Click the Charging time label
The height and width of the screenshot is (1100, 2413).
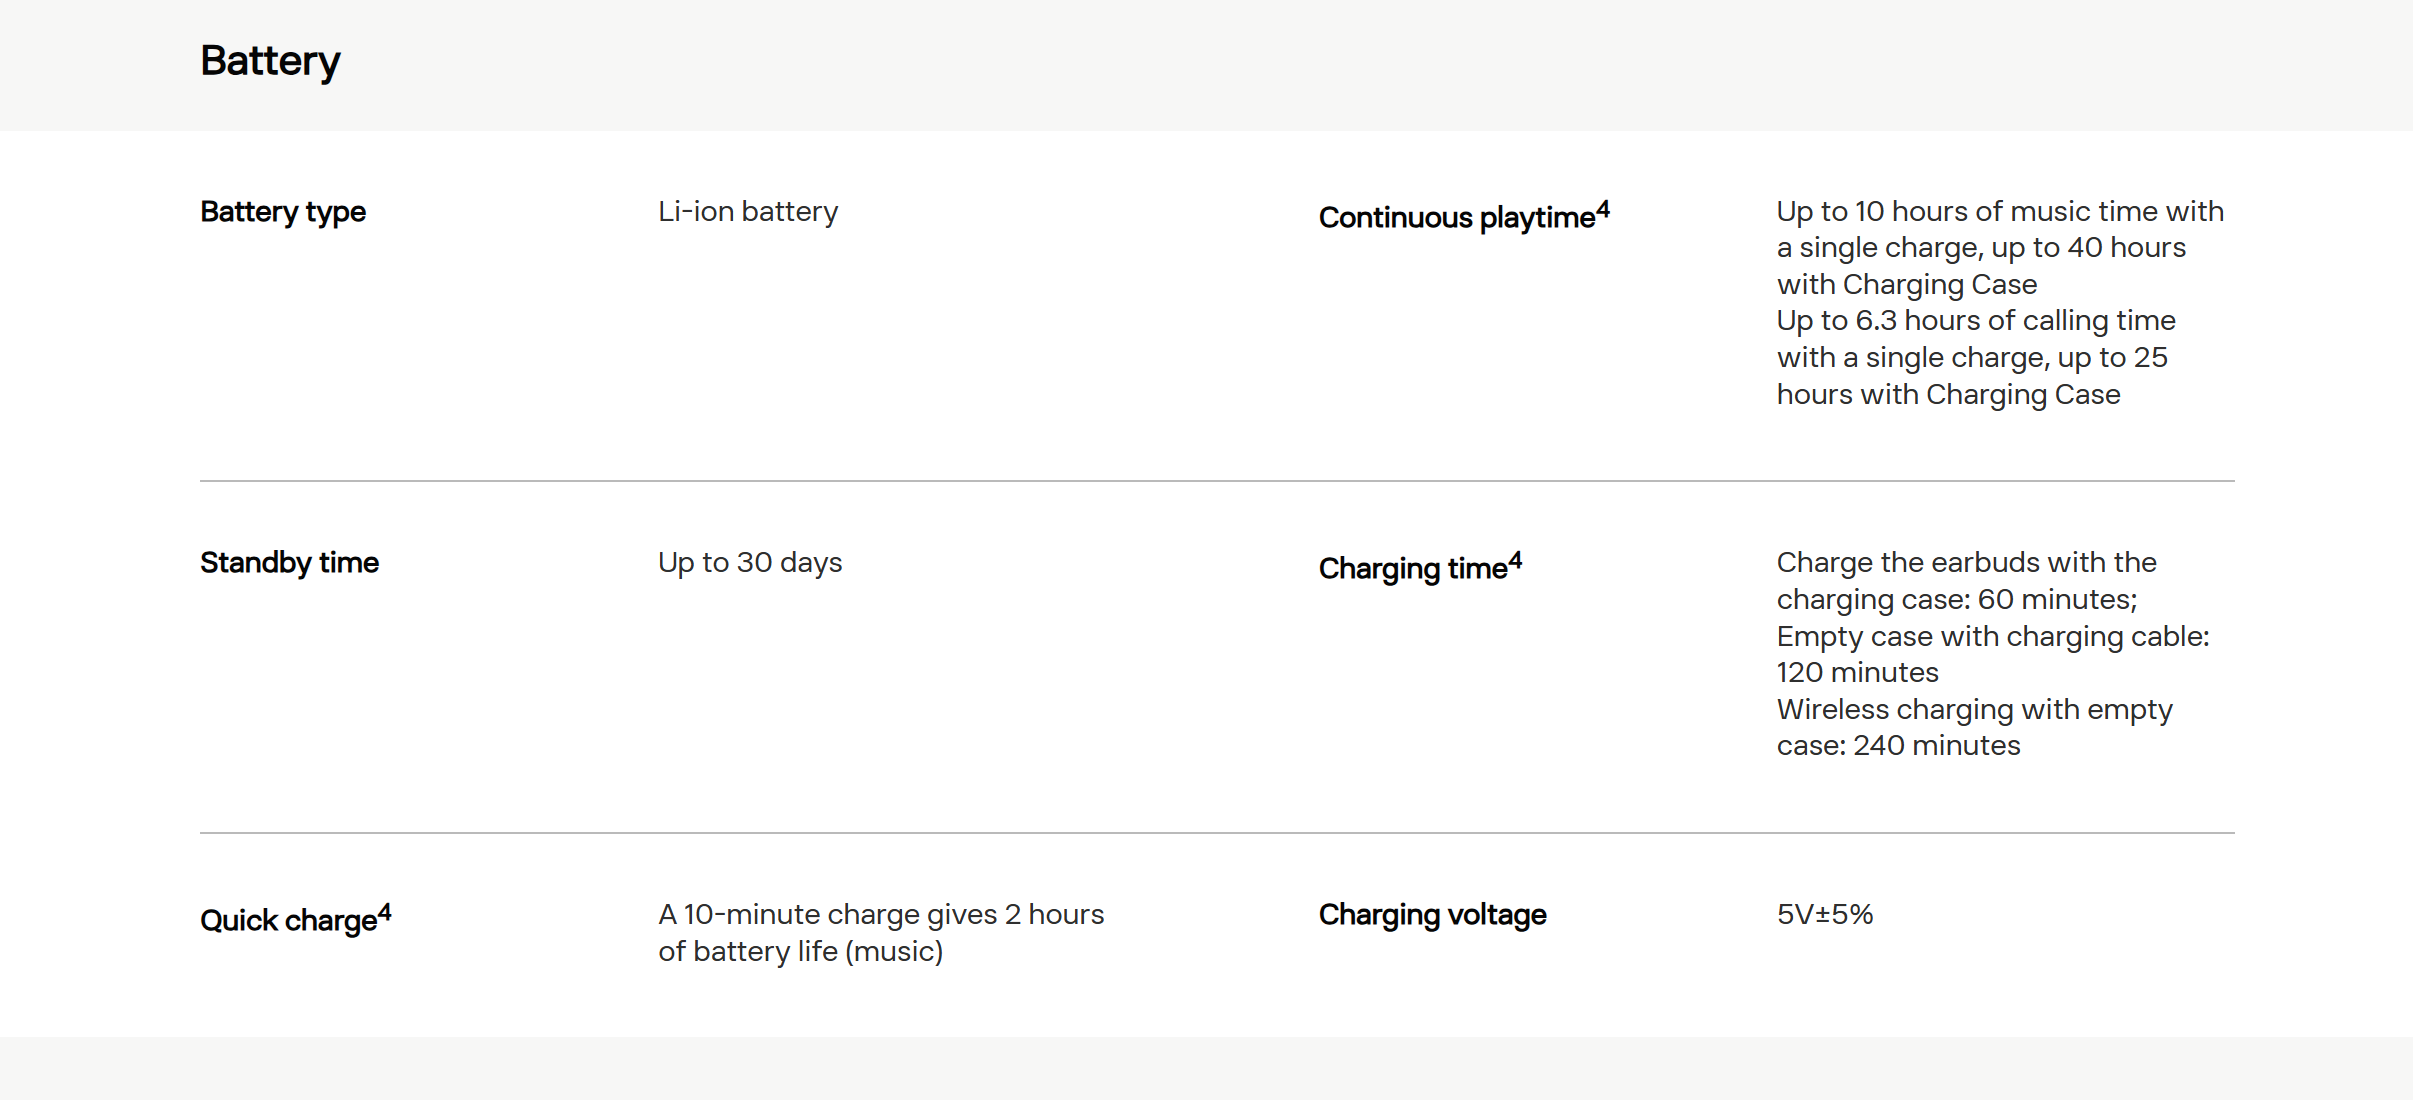pyautogui.click(x=1412, y=569)
